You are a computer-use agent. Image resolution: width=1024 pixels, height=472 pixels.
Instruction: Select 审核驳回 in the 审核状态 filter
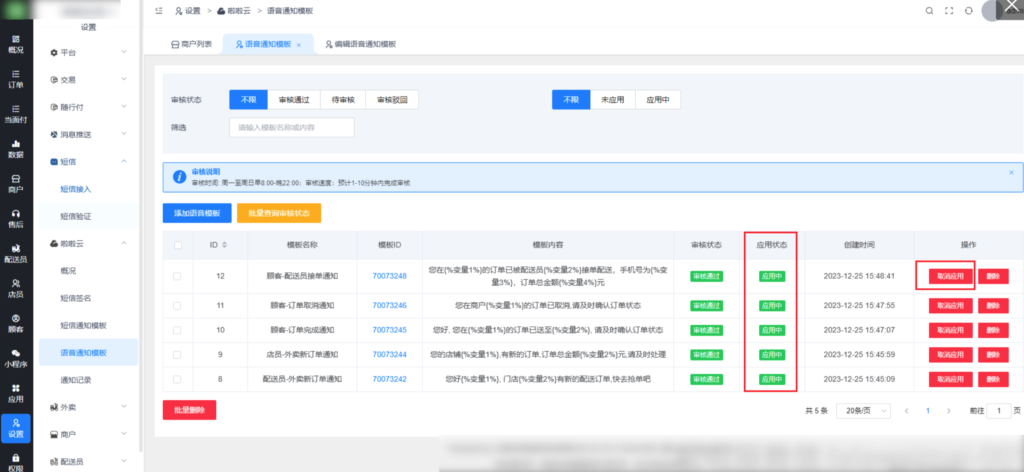pos(392,100)
